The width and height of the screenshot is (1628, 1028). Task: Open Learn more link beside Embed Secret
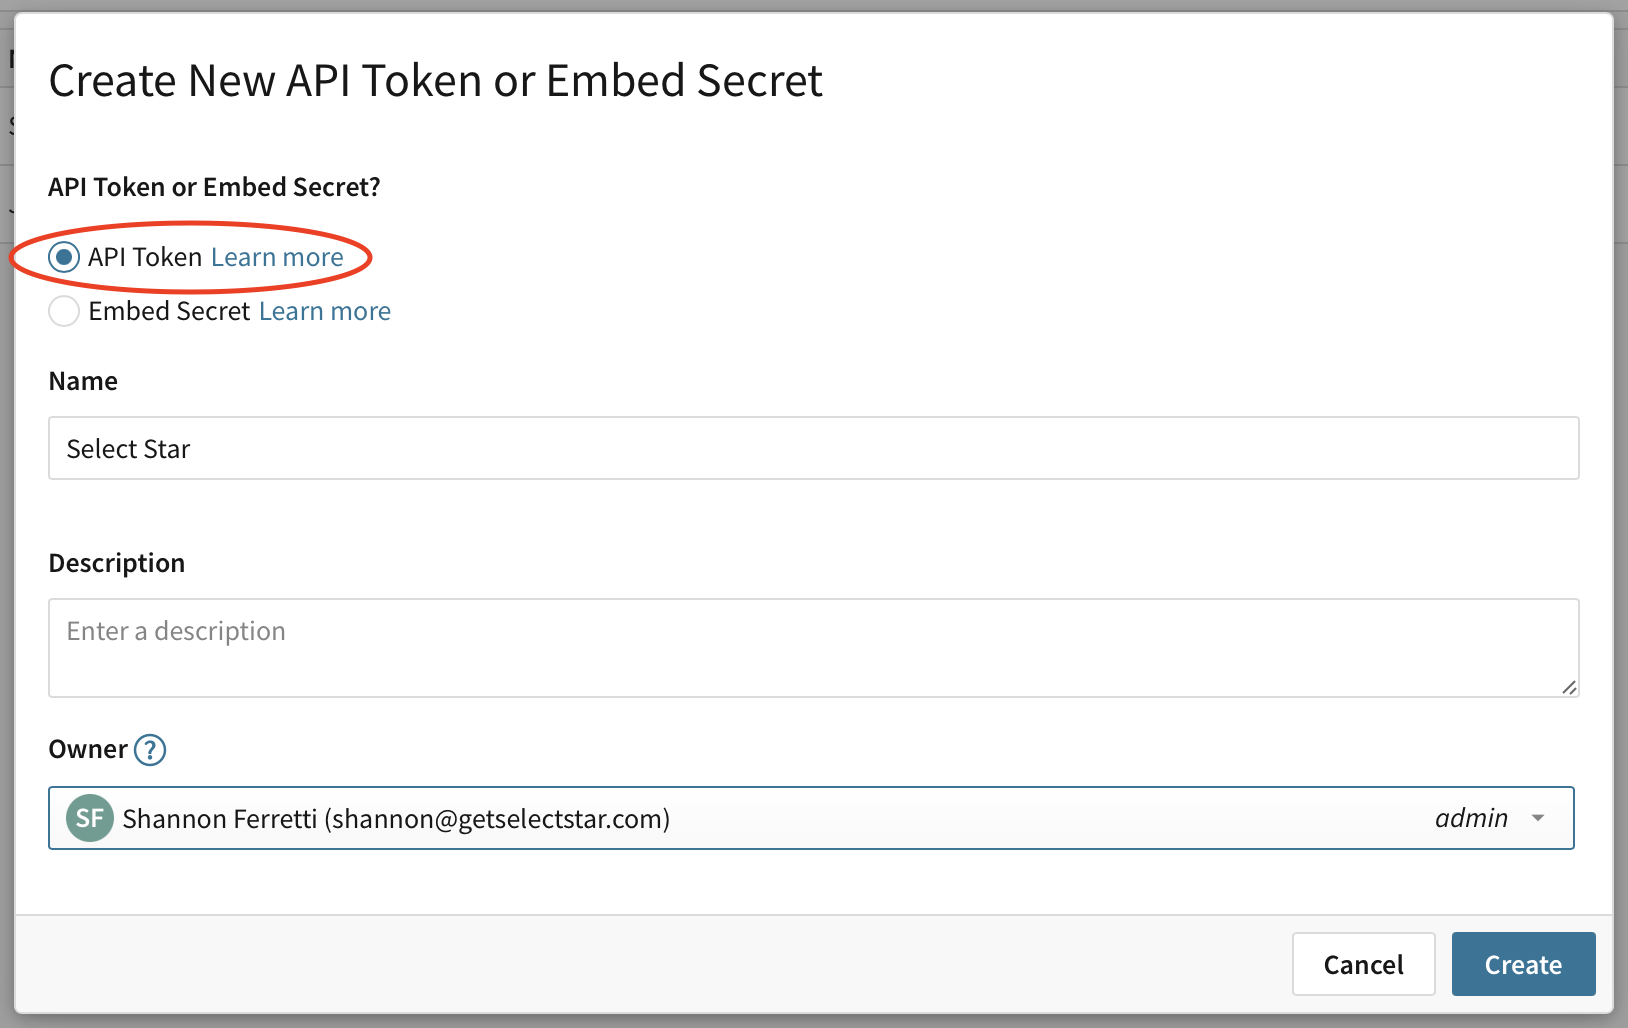(324, 311)
